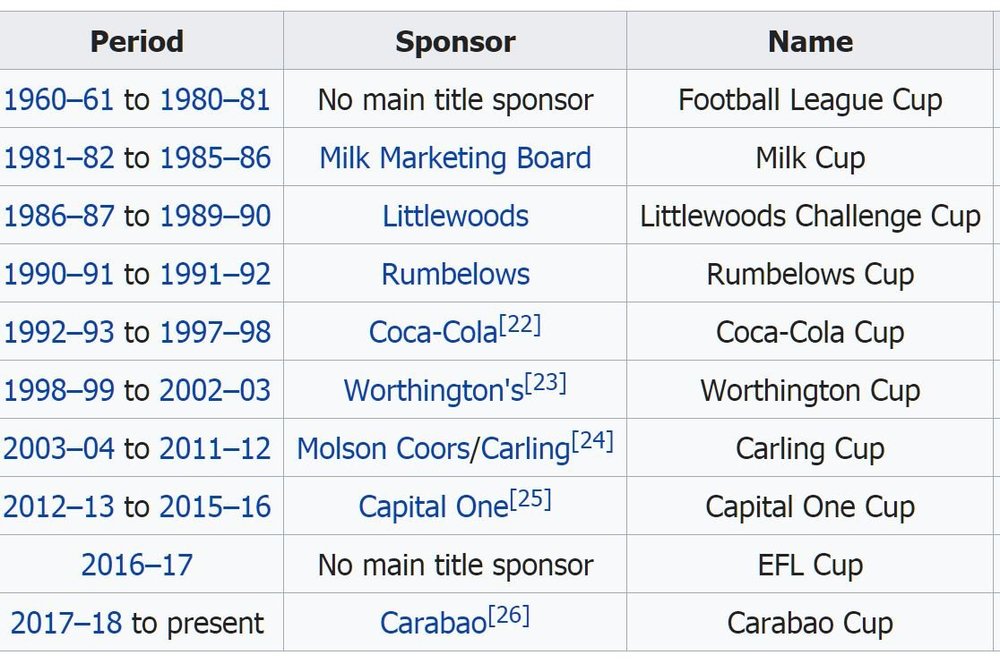Image resolution: width=1000 pixels, height=672 pixels.
Task: Open the 2017–18 season link
Action: pos(66,623)
